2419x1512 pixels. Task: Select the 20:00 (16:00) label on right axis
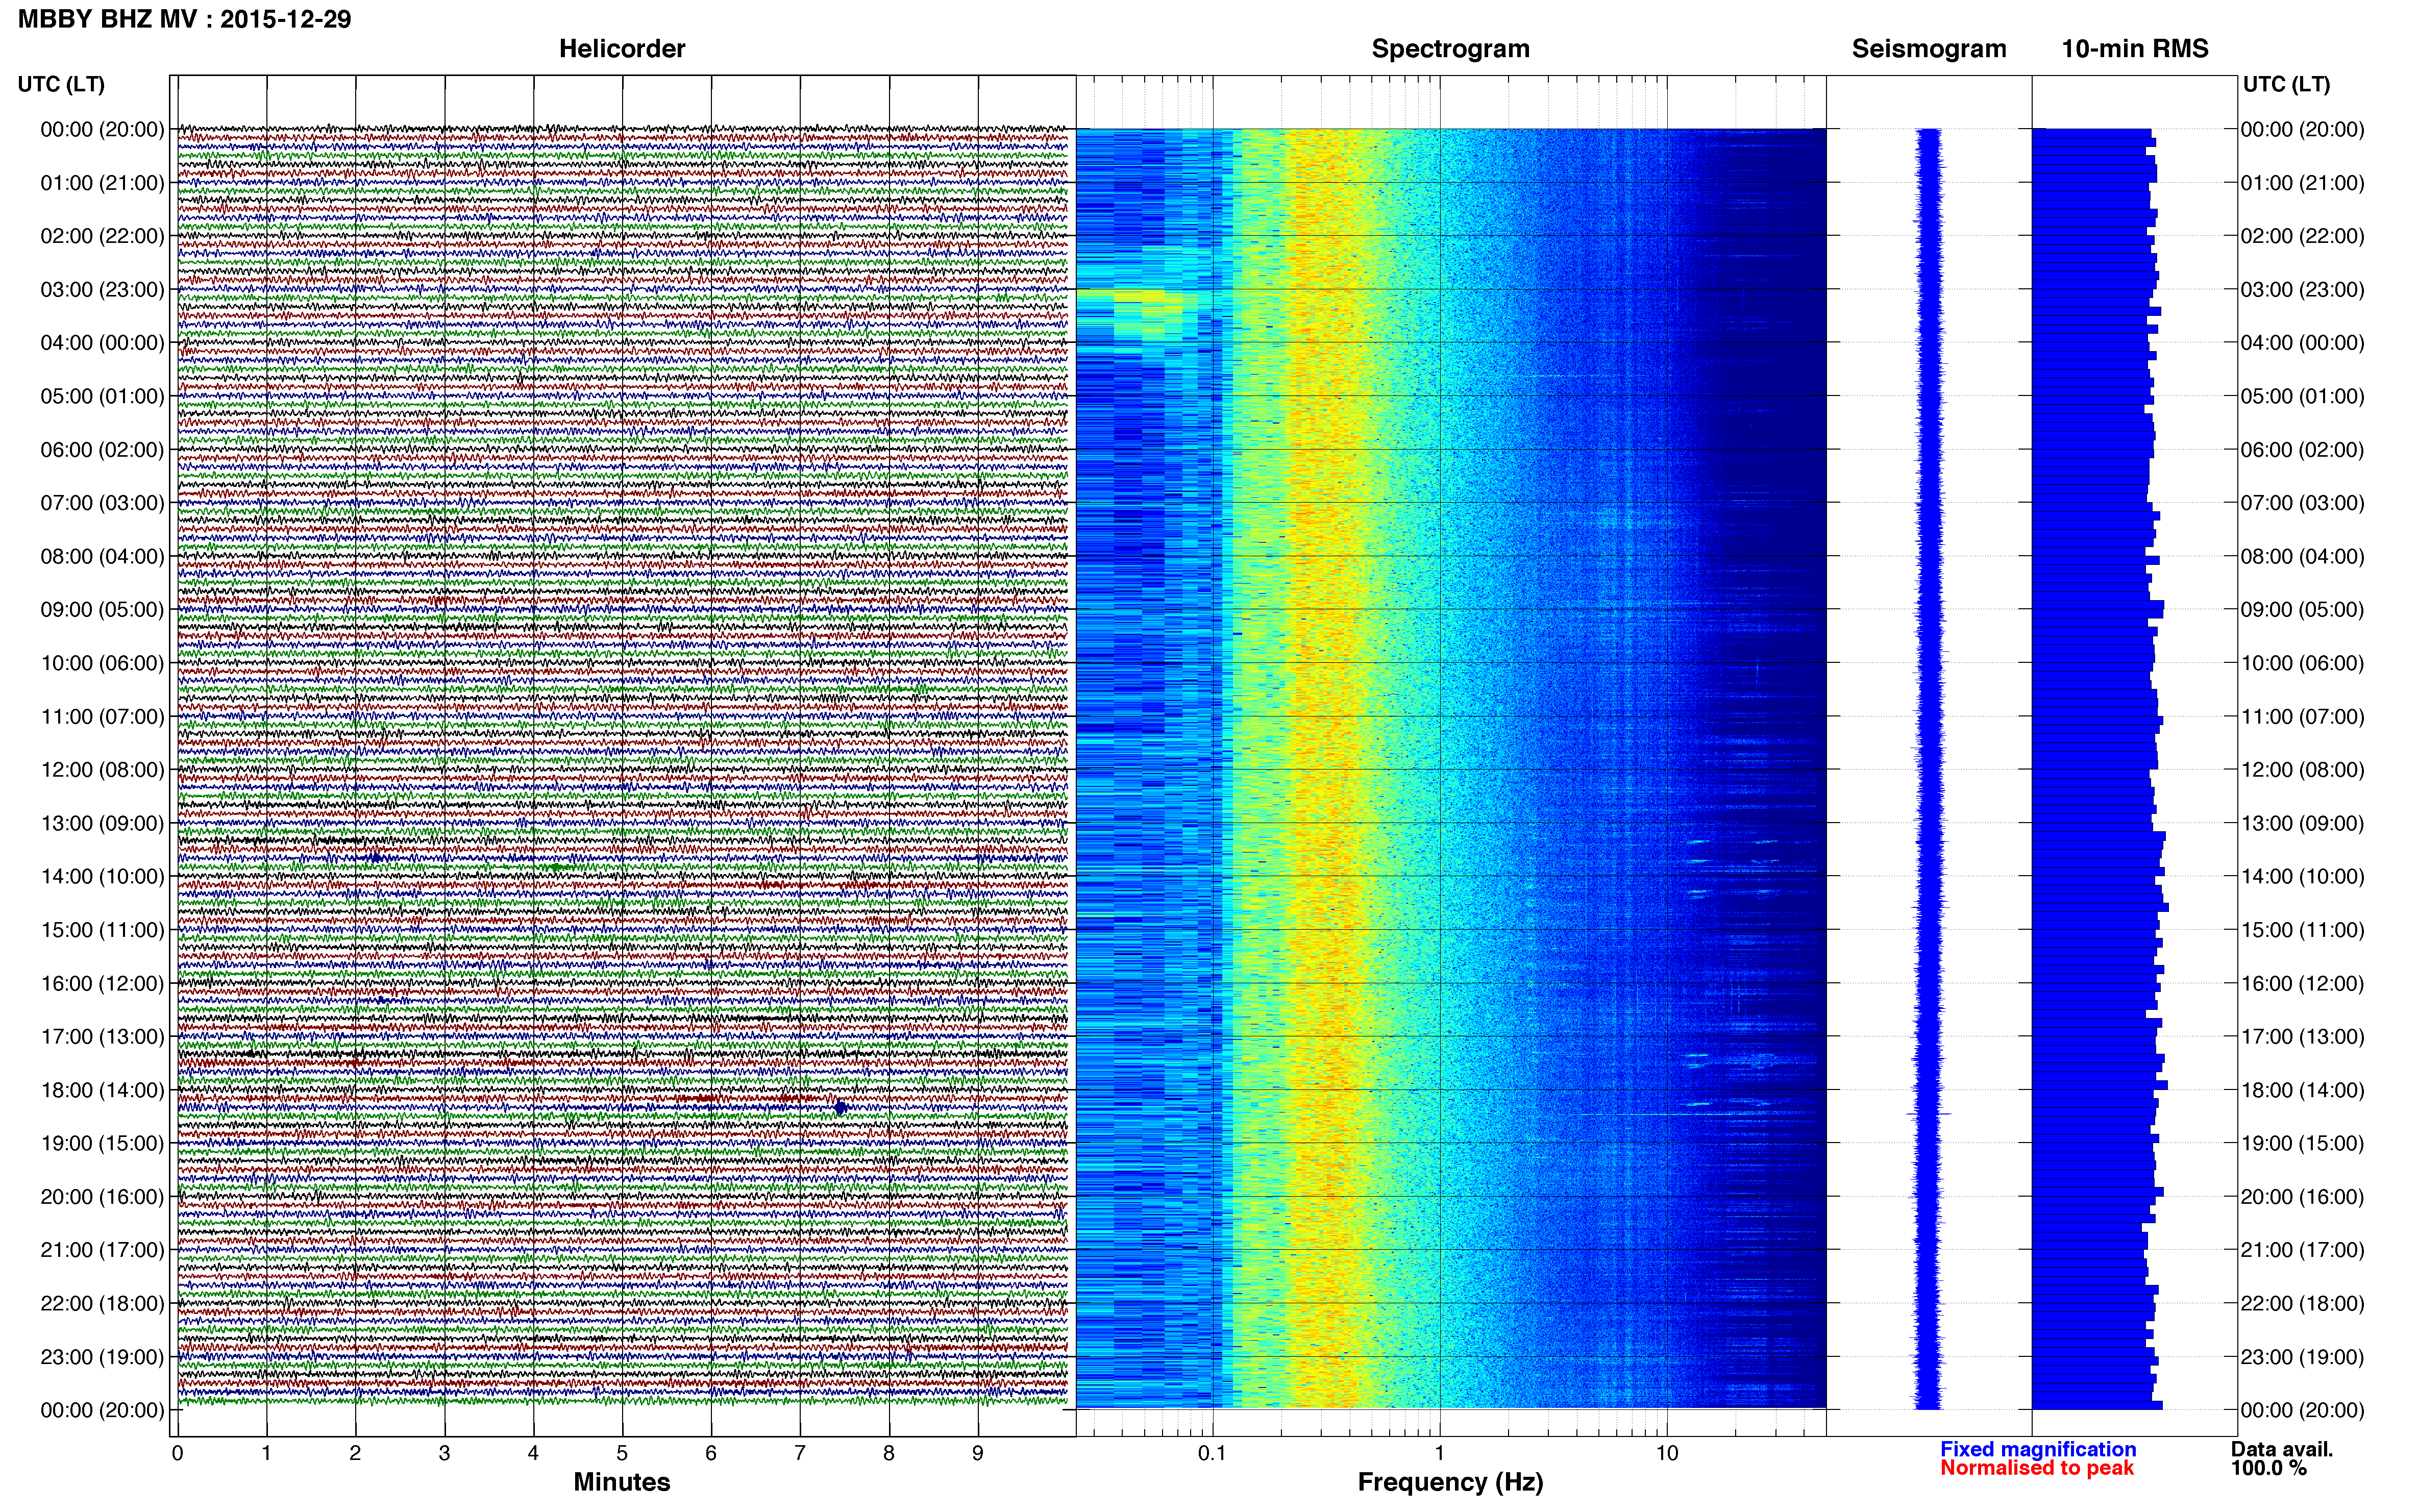pos(2302,1197)
